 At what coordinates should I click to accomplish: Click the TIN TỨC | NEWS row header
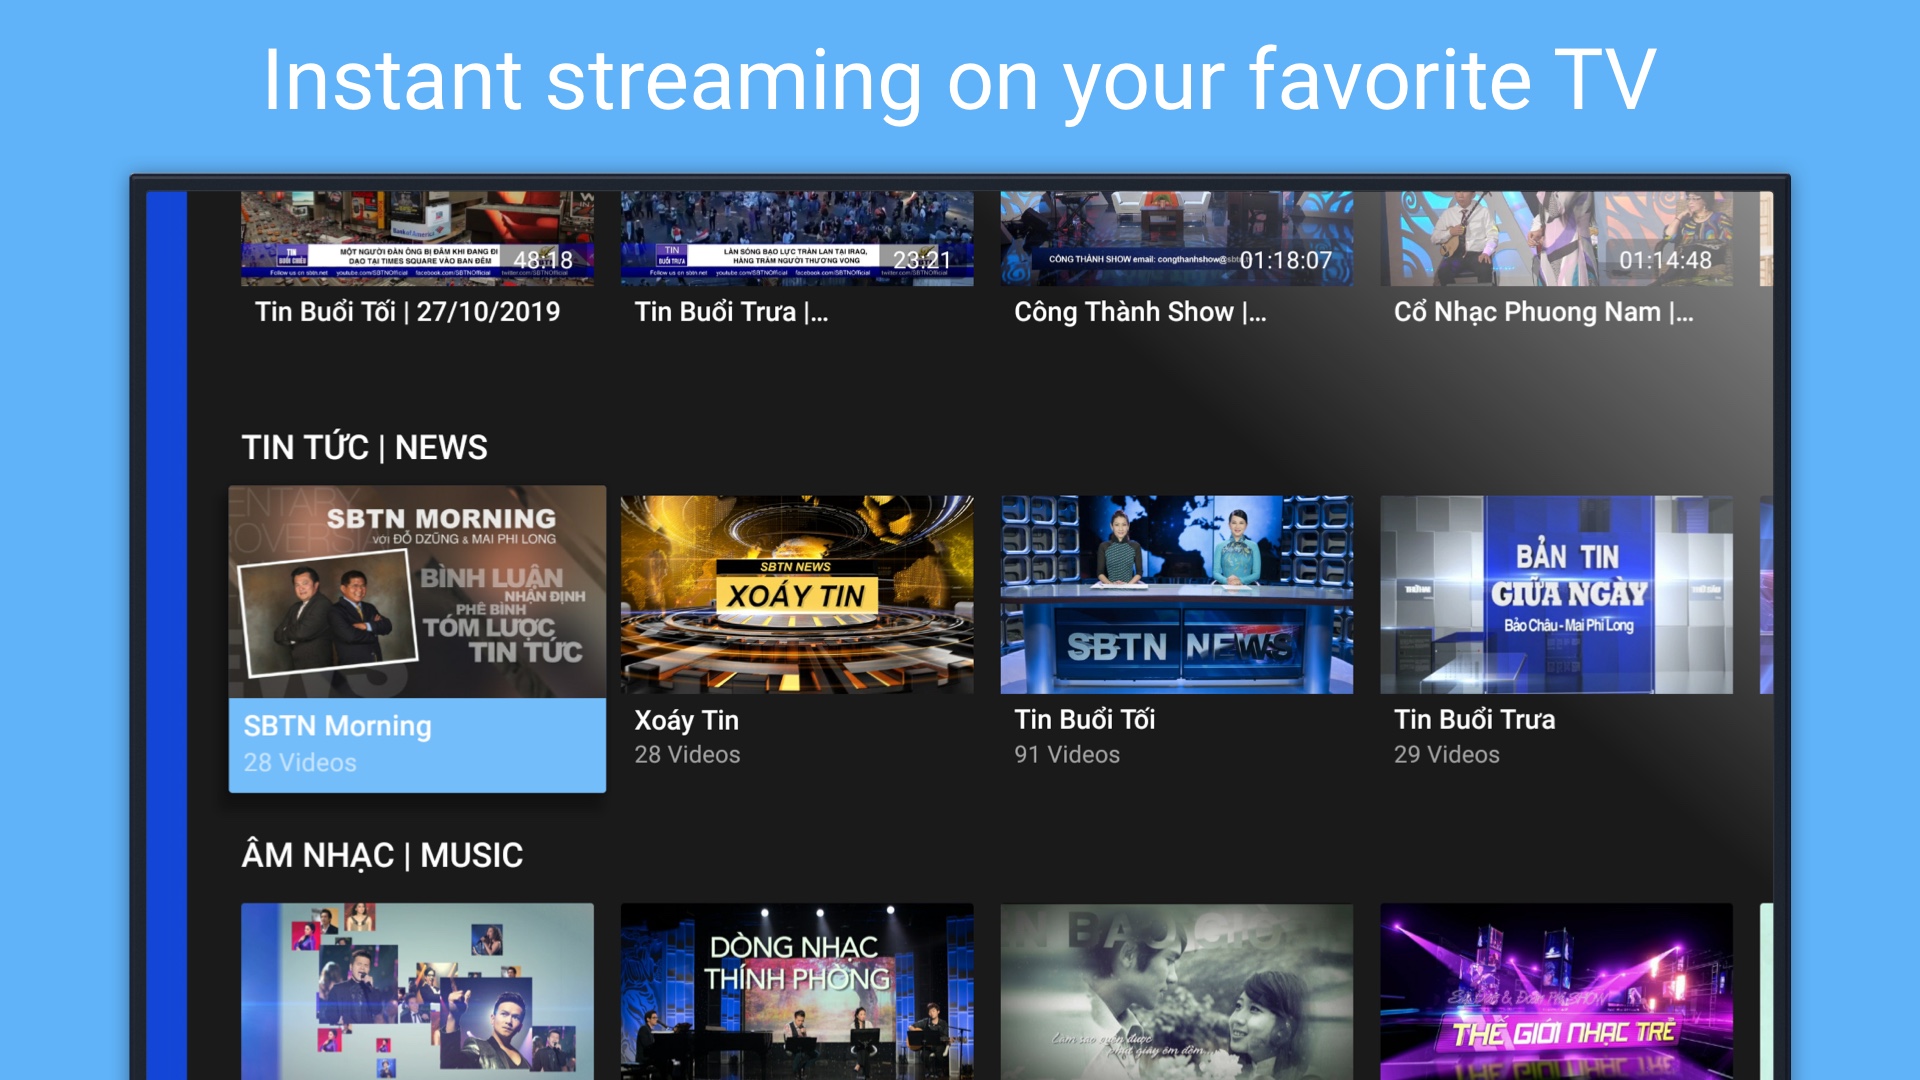[364, 447]
